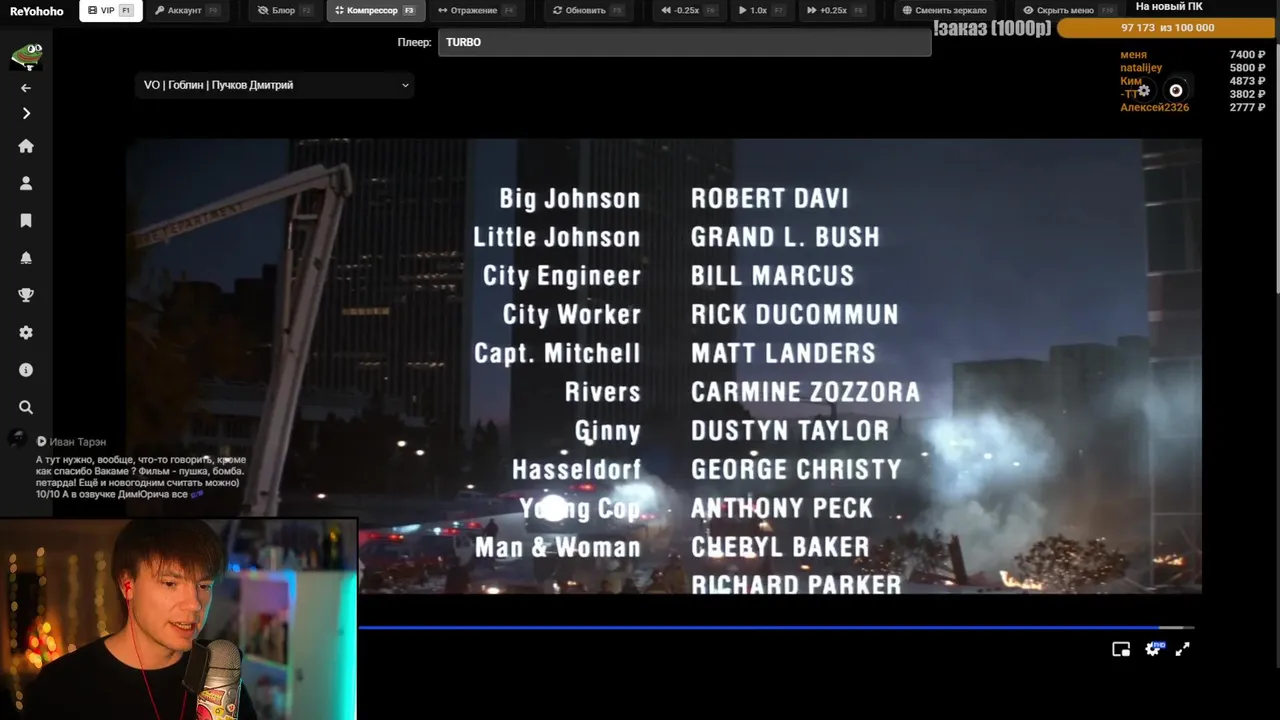Click the circular record icon near donors list
The height and width of the screenshot is (720, 1280).
[1176, 90]
